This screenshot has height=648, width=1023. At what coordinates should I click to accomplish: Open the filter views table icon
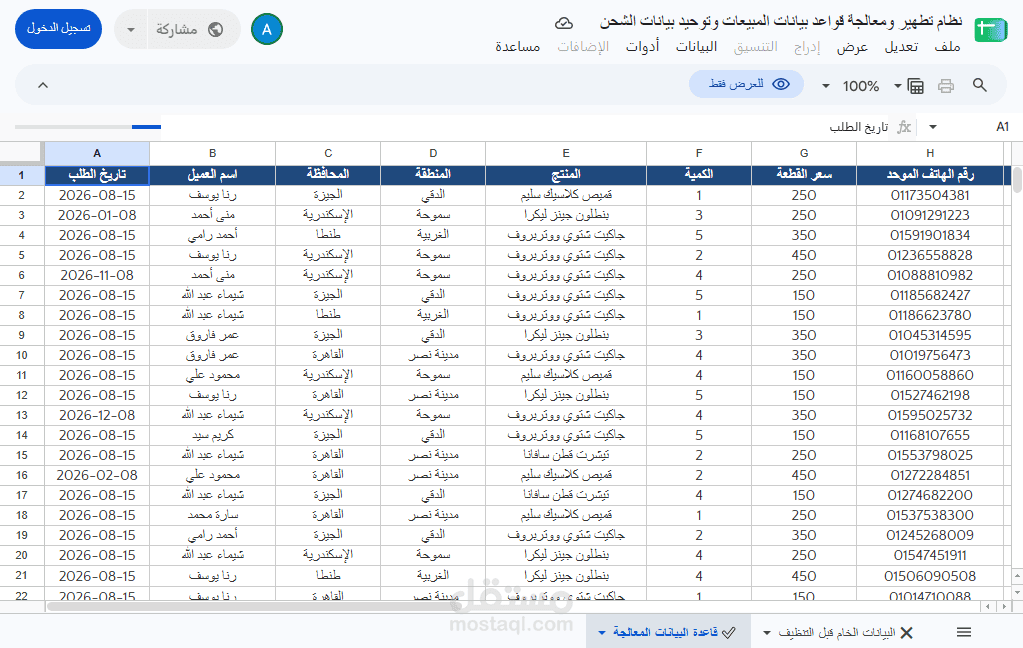[x=915, y=85]
